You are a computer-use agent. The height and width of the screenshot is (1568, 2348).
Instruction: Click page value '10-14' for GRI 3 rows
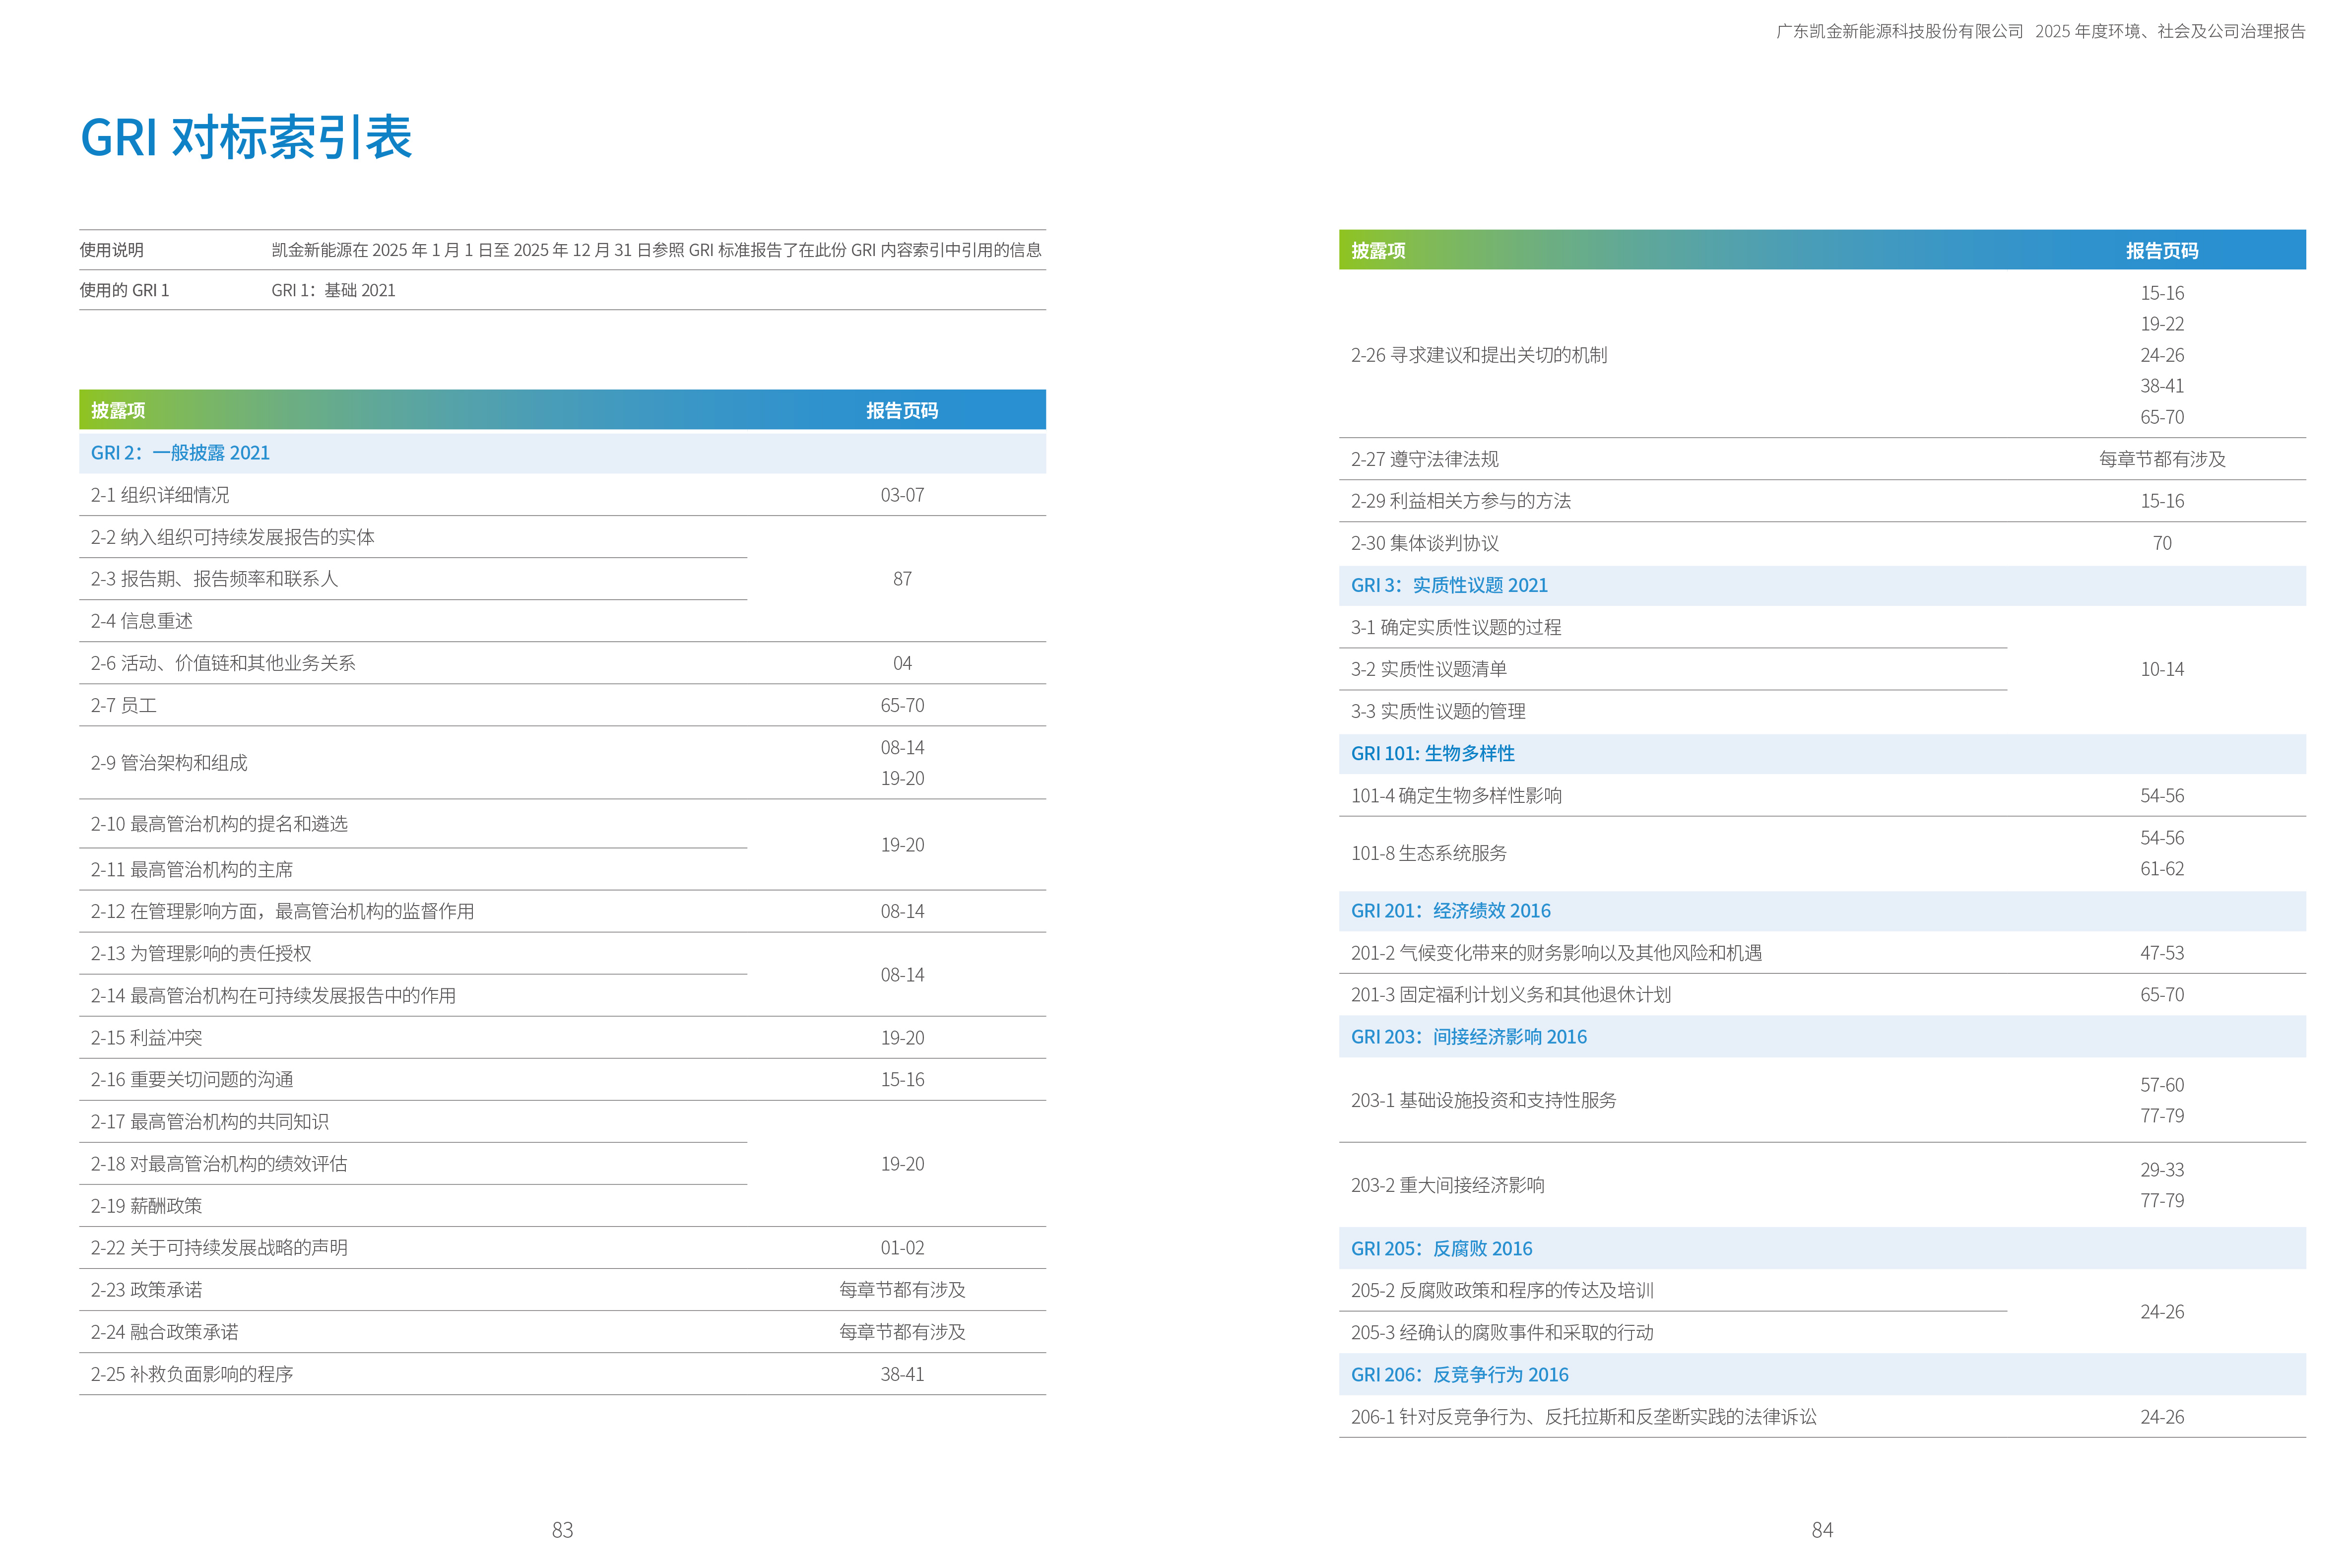click(2162, 669)
